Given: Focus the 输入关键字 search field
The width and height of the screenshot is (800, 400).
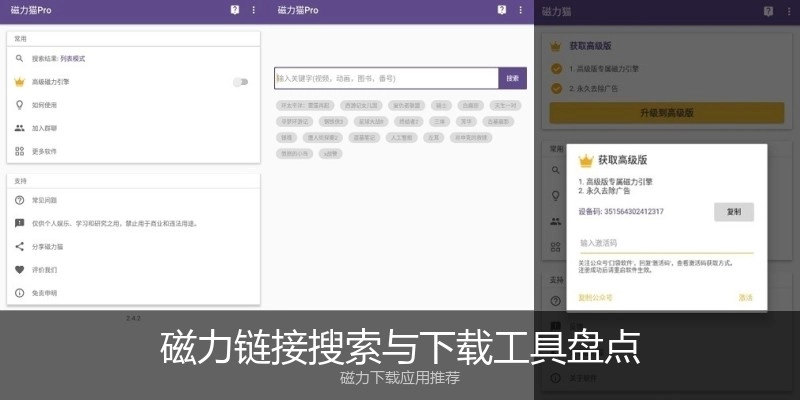Looking at the screenshot, I should tap(386, 78).
